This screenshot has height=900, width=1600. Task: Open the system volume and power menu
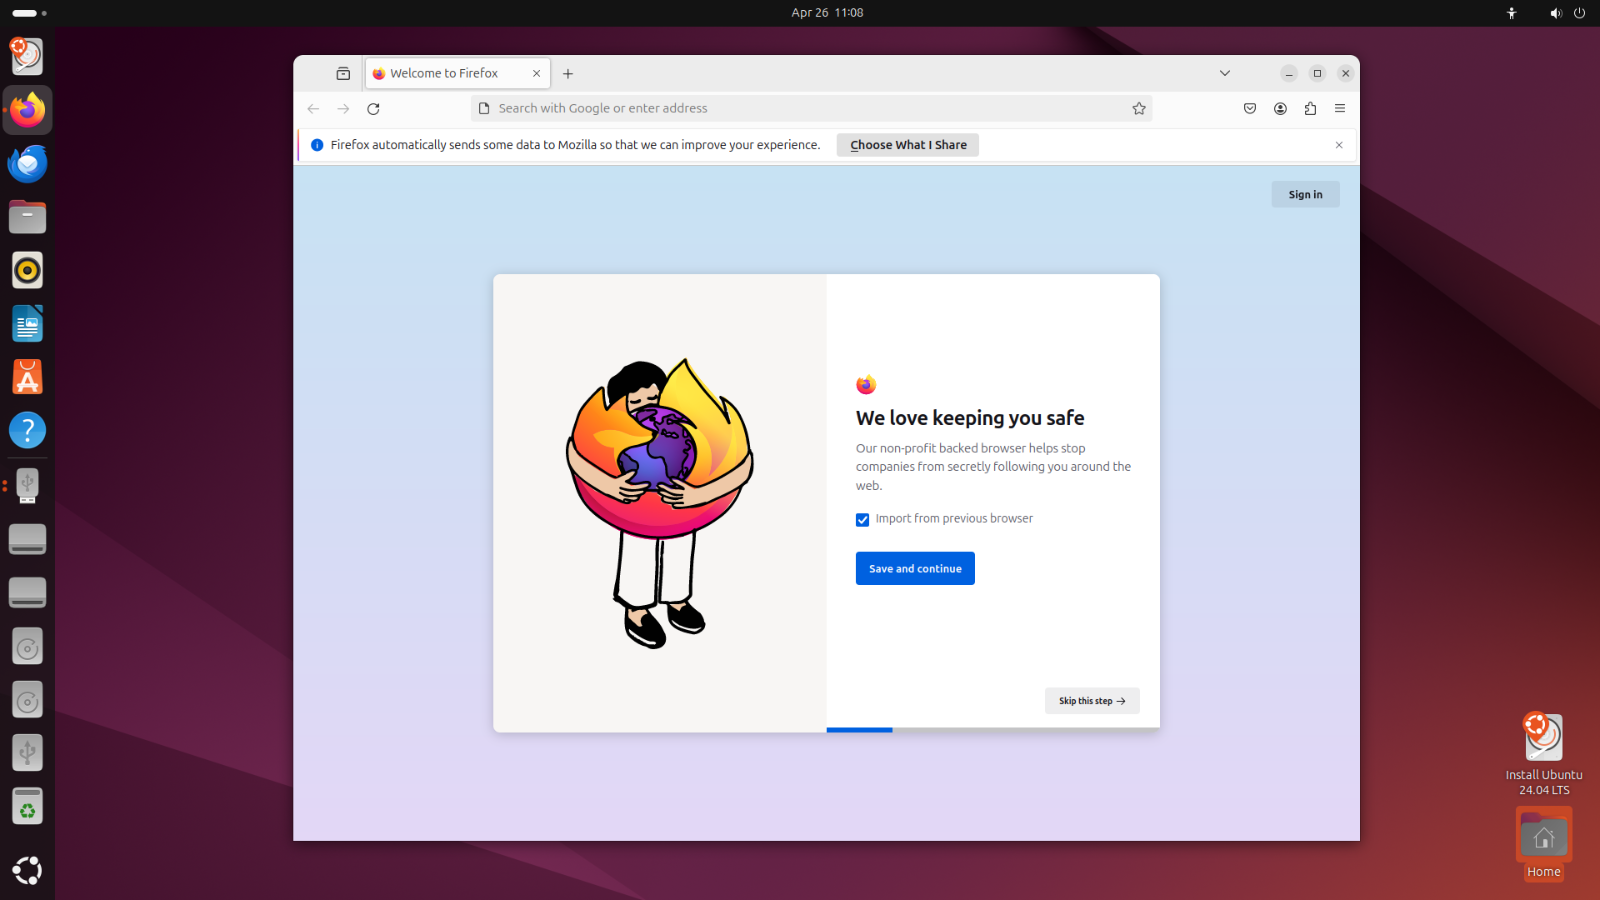[1567, 13]
